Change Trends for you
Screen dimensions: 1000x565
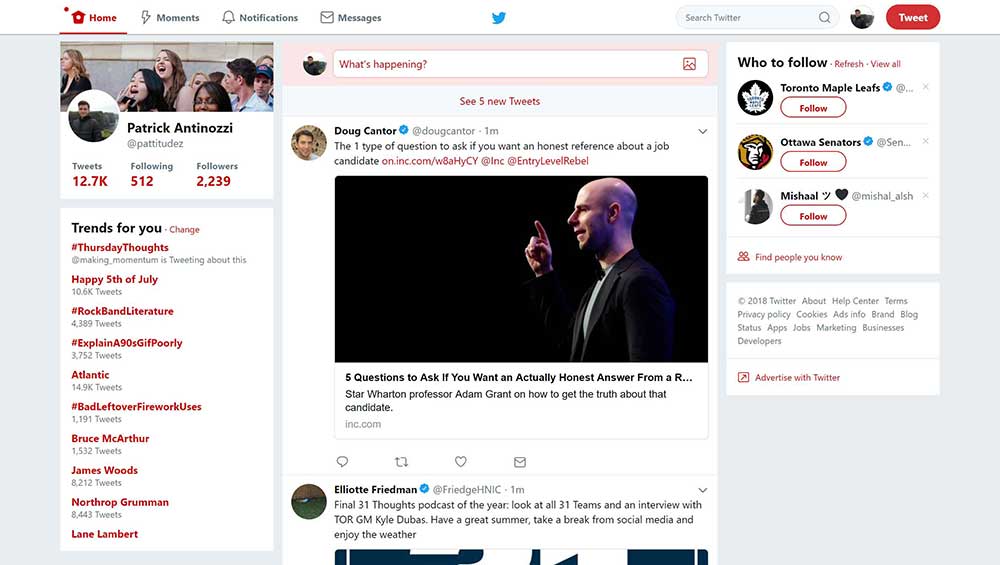point(184,230)
